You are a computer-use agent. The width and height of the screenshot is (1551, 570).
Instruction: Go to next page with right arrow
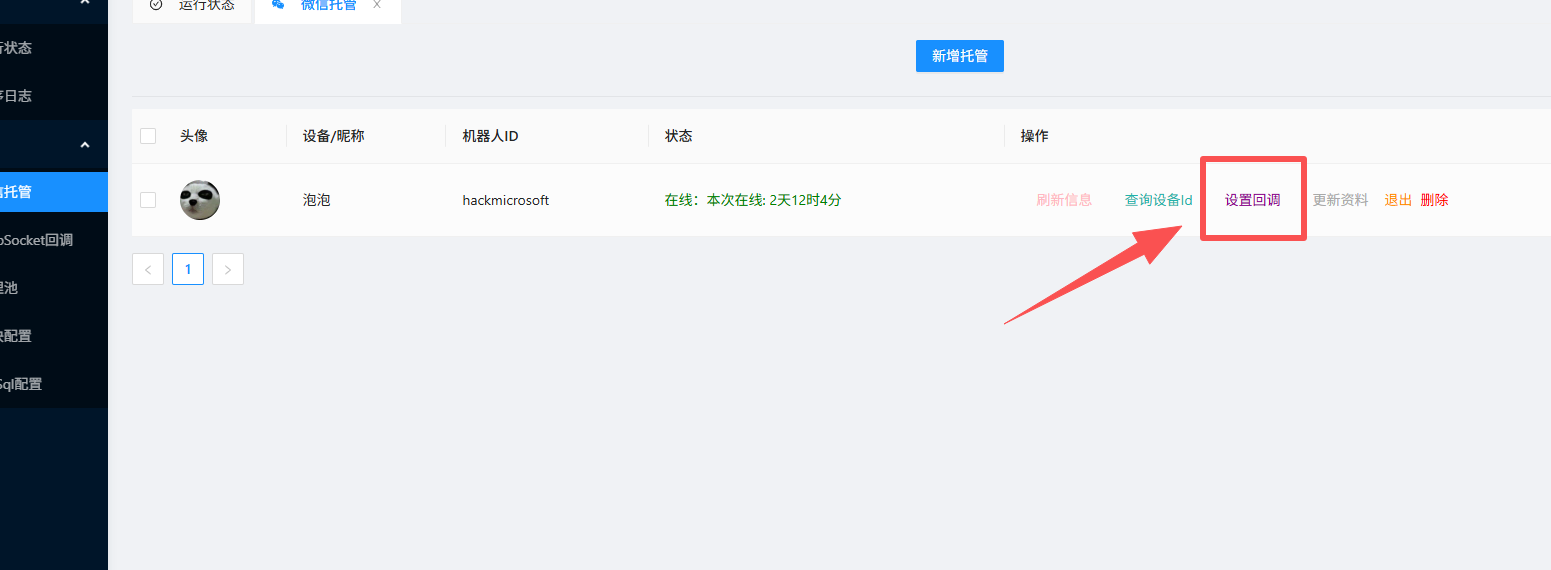point(228,269)
